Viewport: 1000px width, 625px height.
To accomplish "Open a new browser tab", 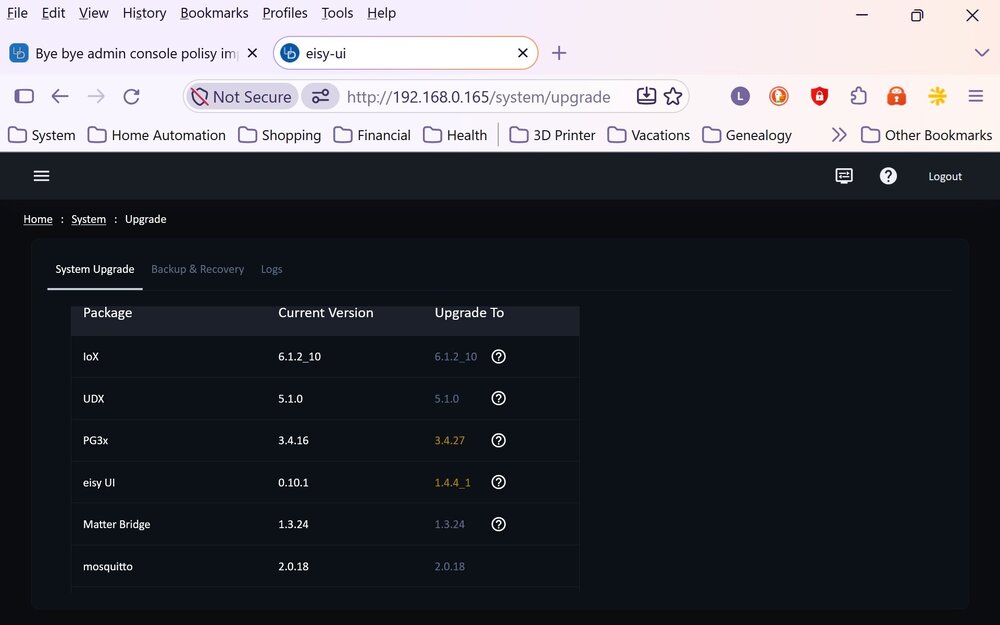I will [559, 53].
